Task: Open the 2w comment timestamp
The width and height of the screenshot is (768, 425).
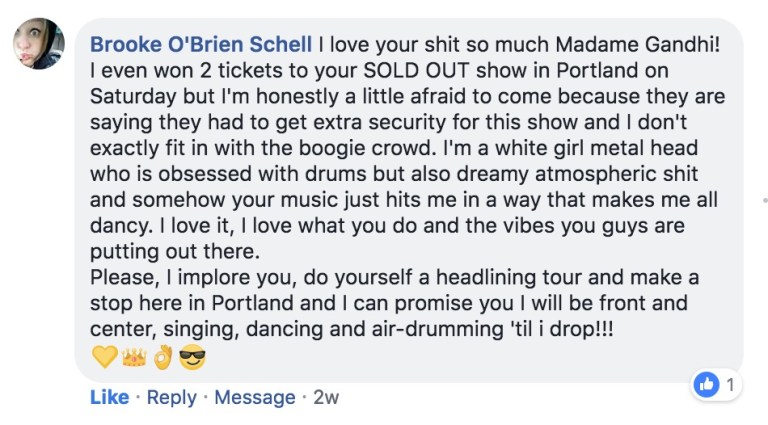Action: tap(326, 397)
